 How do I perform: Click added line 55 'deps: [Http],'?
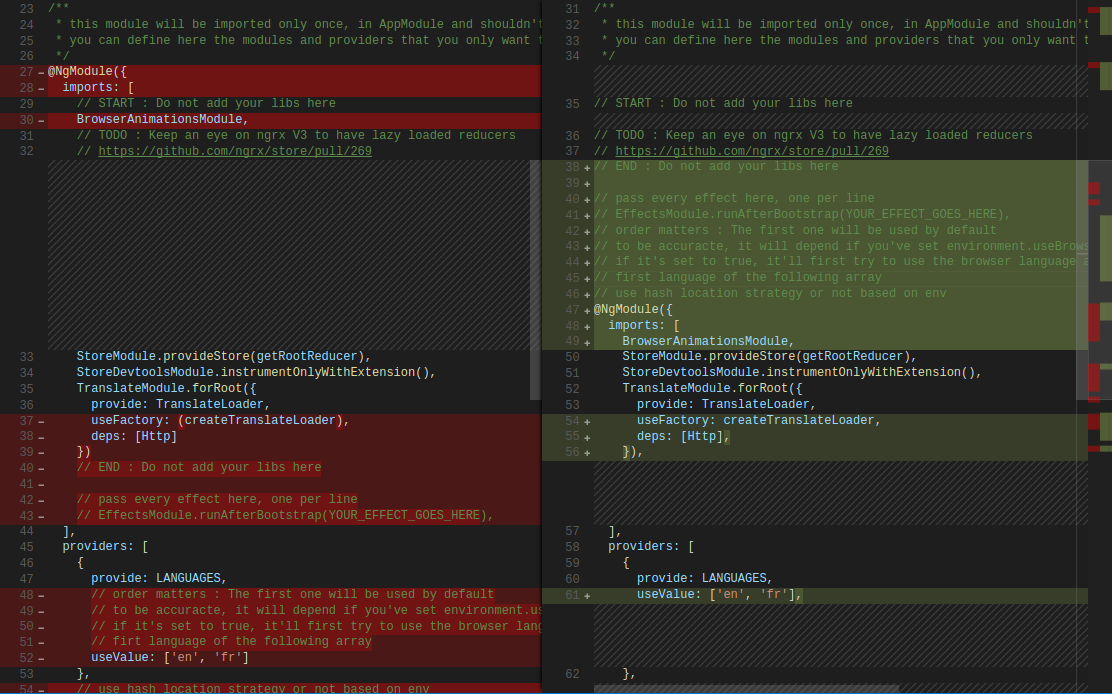pyautogui.click(x=684, y=436)
